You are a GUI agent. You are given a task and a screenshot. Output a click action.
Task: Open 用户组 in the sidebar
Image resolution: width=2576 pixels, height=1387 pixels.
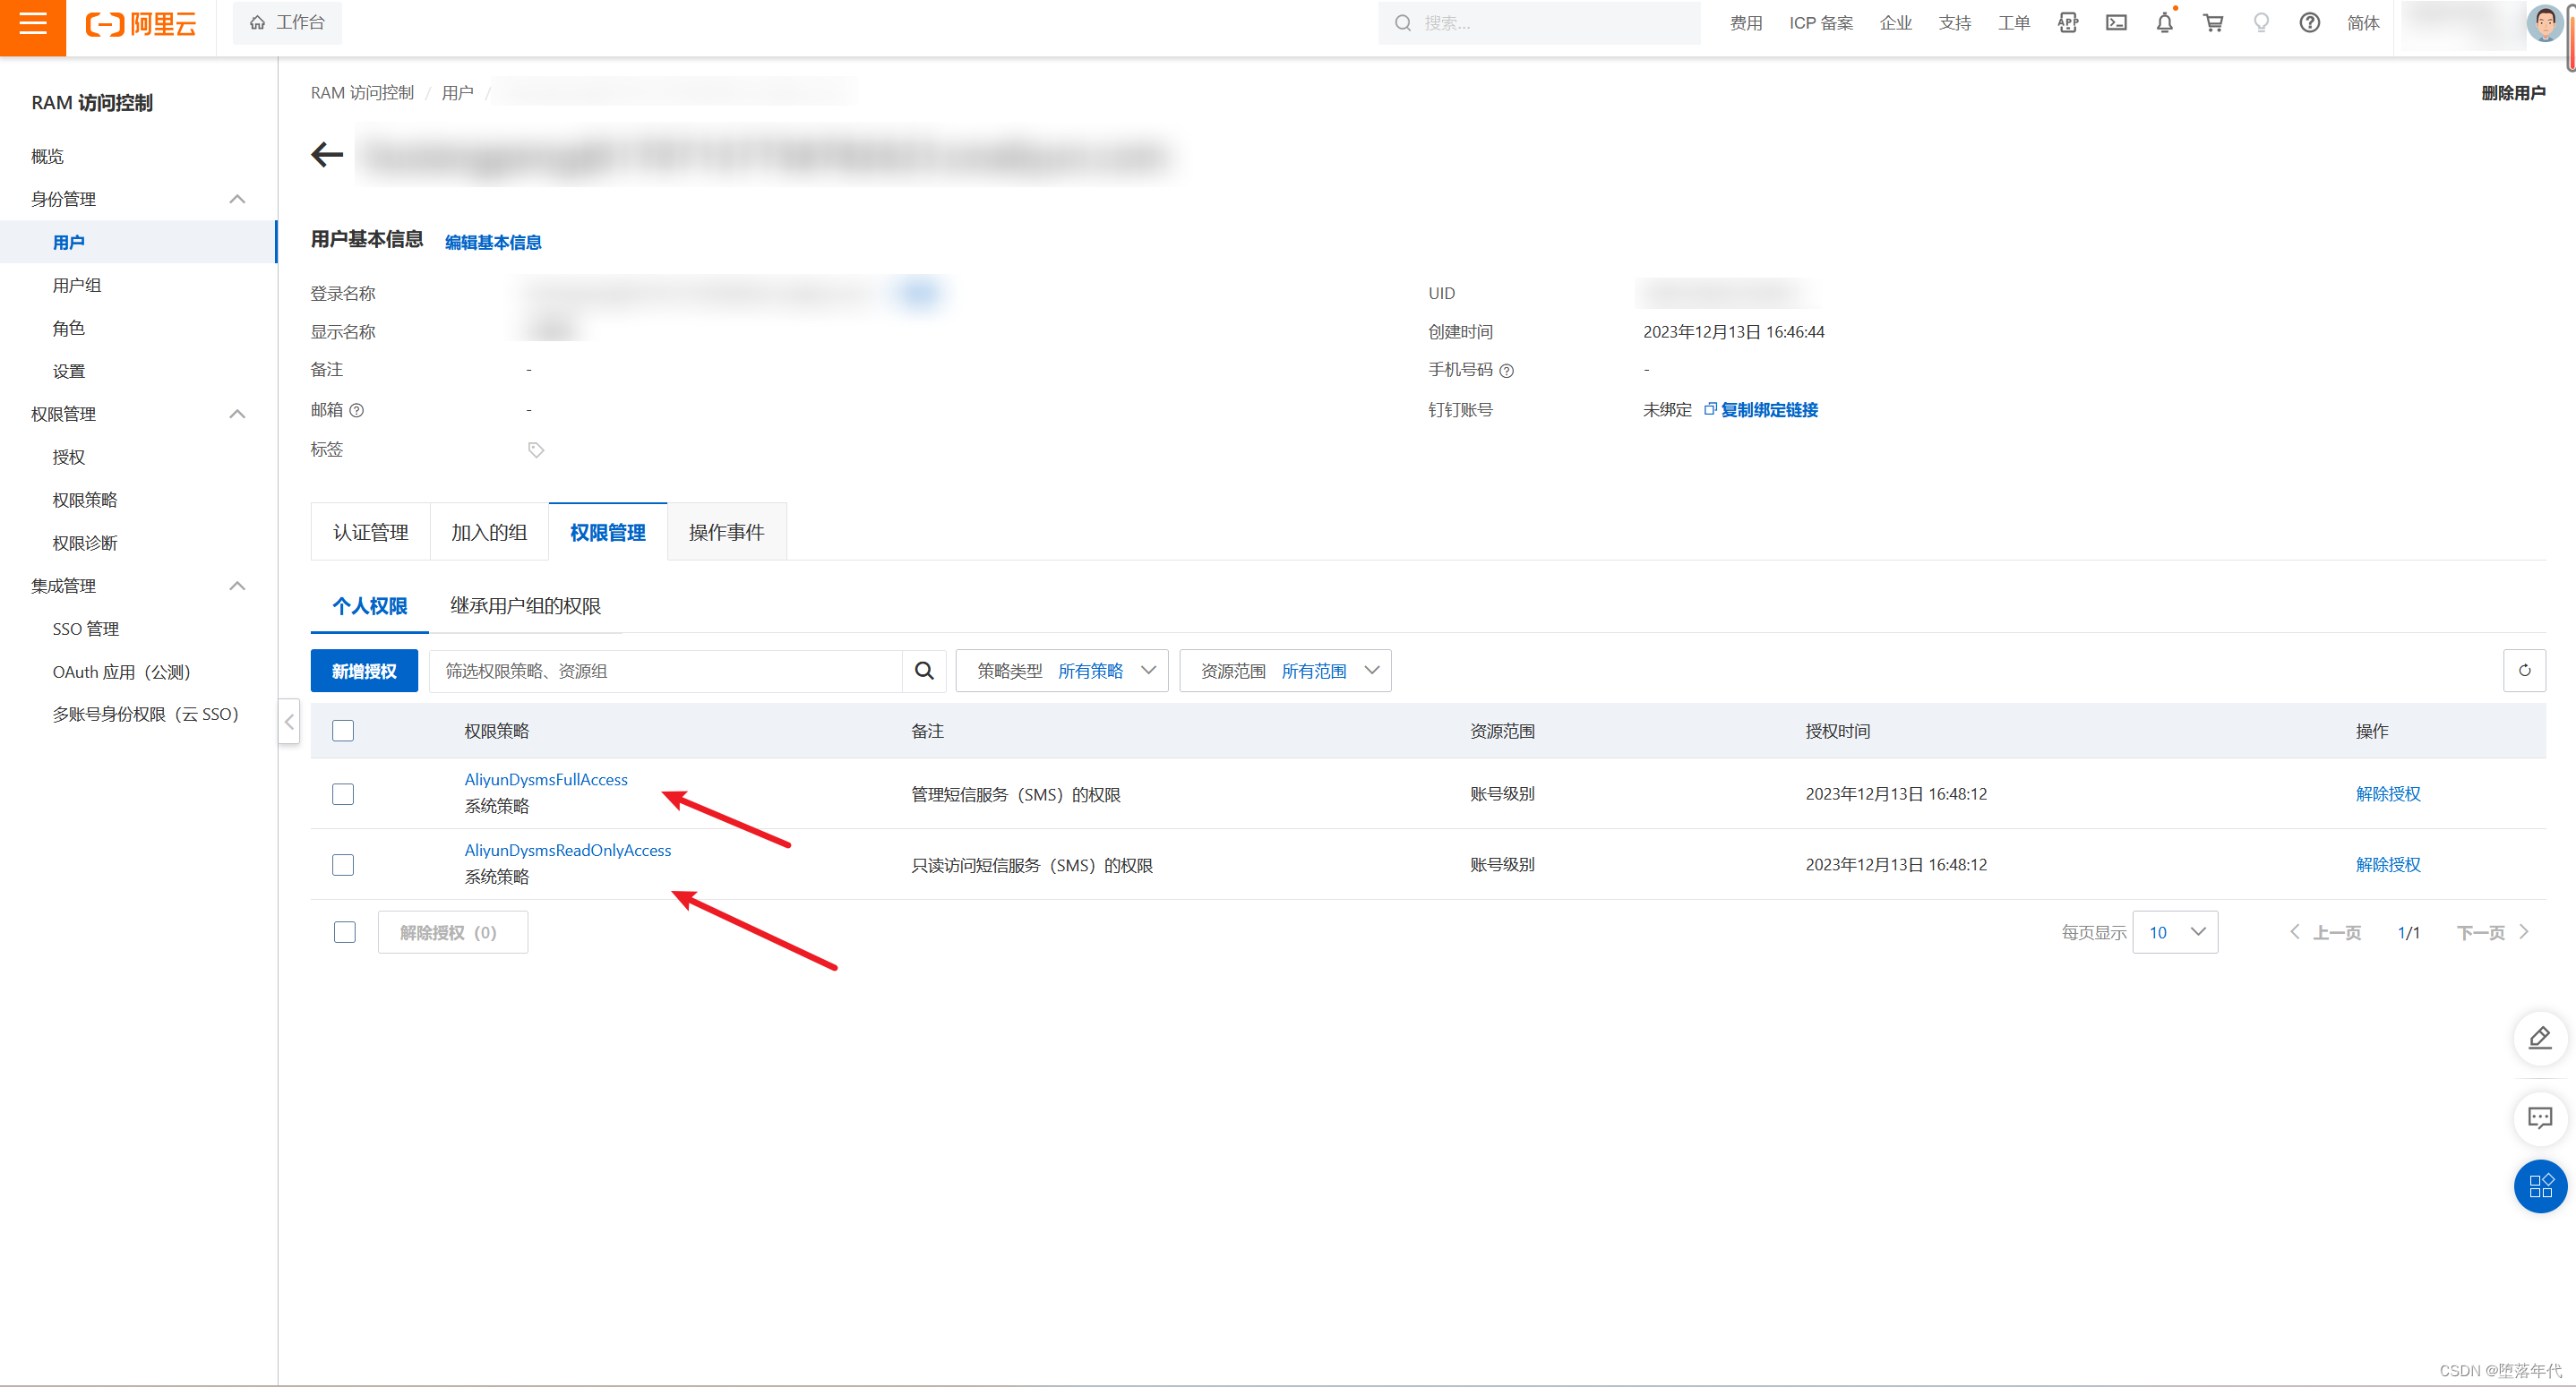(x=77, y=285)
